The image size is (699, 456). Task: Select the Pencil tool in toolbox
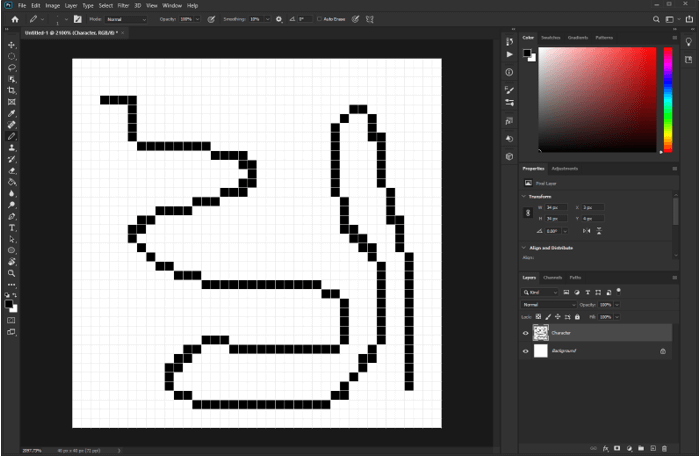click(x=12, y=136)
